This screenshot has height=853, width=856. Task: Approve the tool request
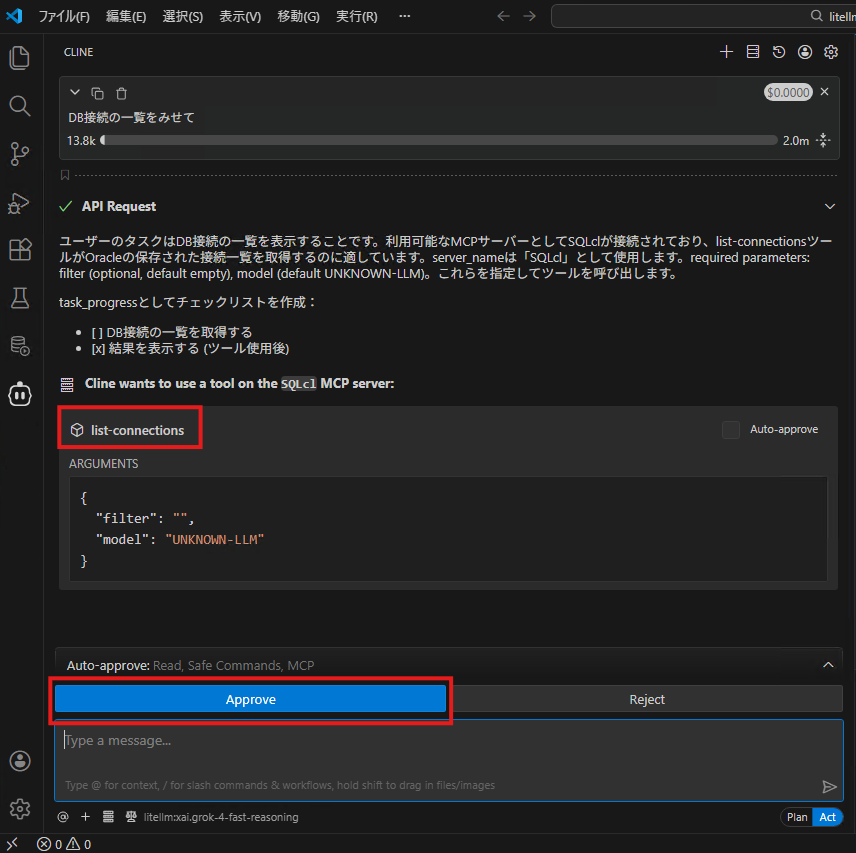click(251, 699)
